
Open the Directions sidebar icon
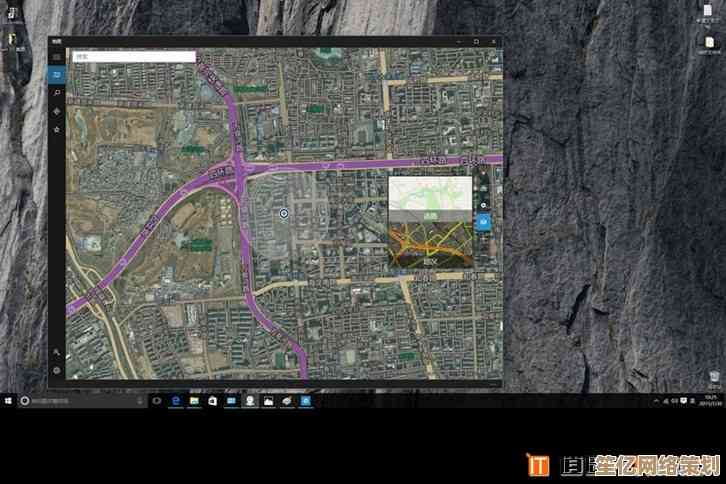point(57,111)
